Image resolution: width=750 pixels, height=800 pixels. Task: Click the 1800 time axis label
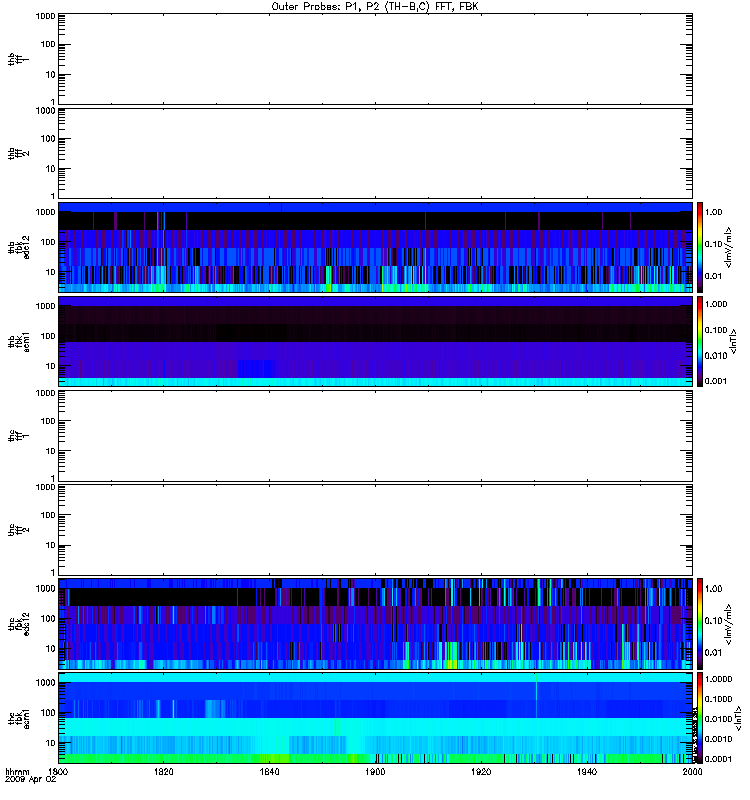pos(58,772)
